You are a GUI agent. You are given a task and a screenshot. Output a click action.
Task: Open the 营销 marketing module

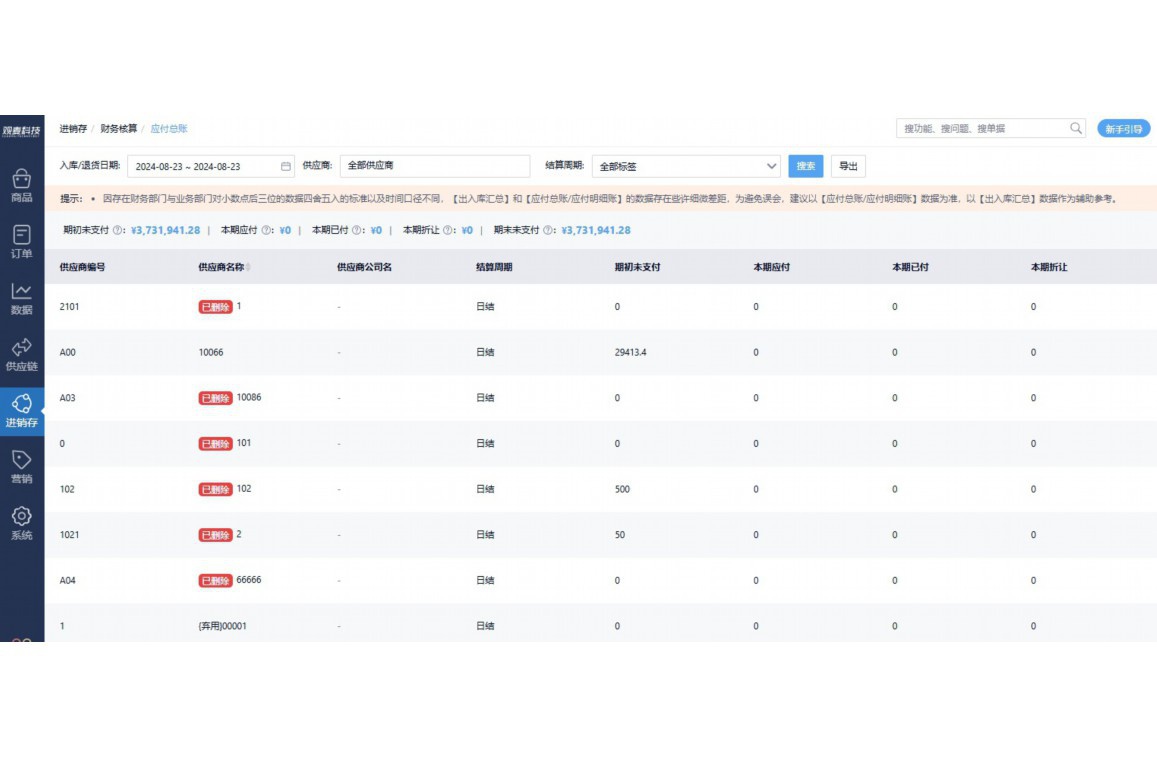(x=21, y=466)
